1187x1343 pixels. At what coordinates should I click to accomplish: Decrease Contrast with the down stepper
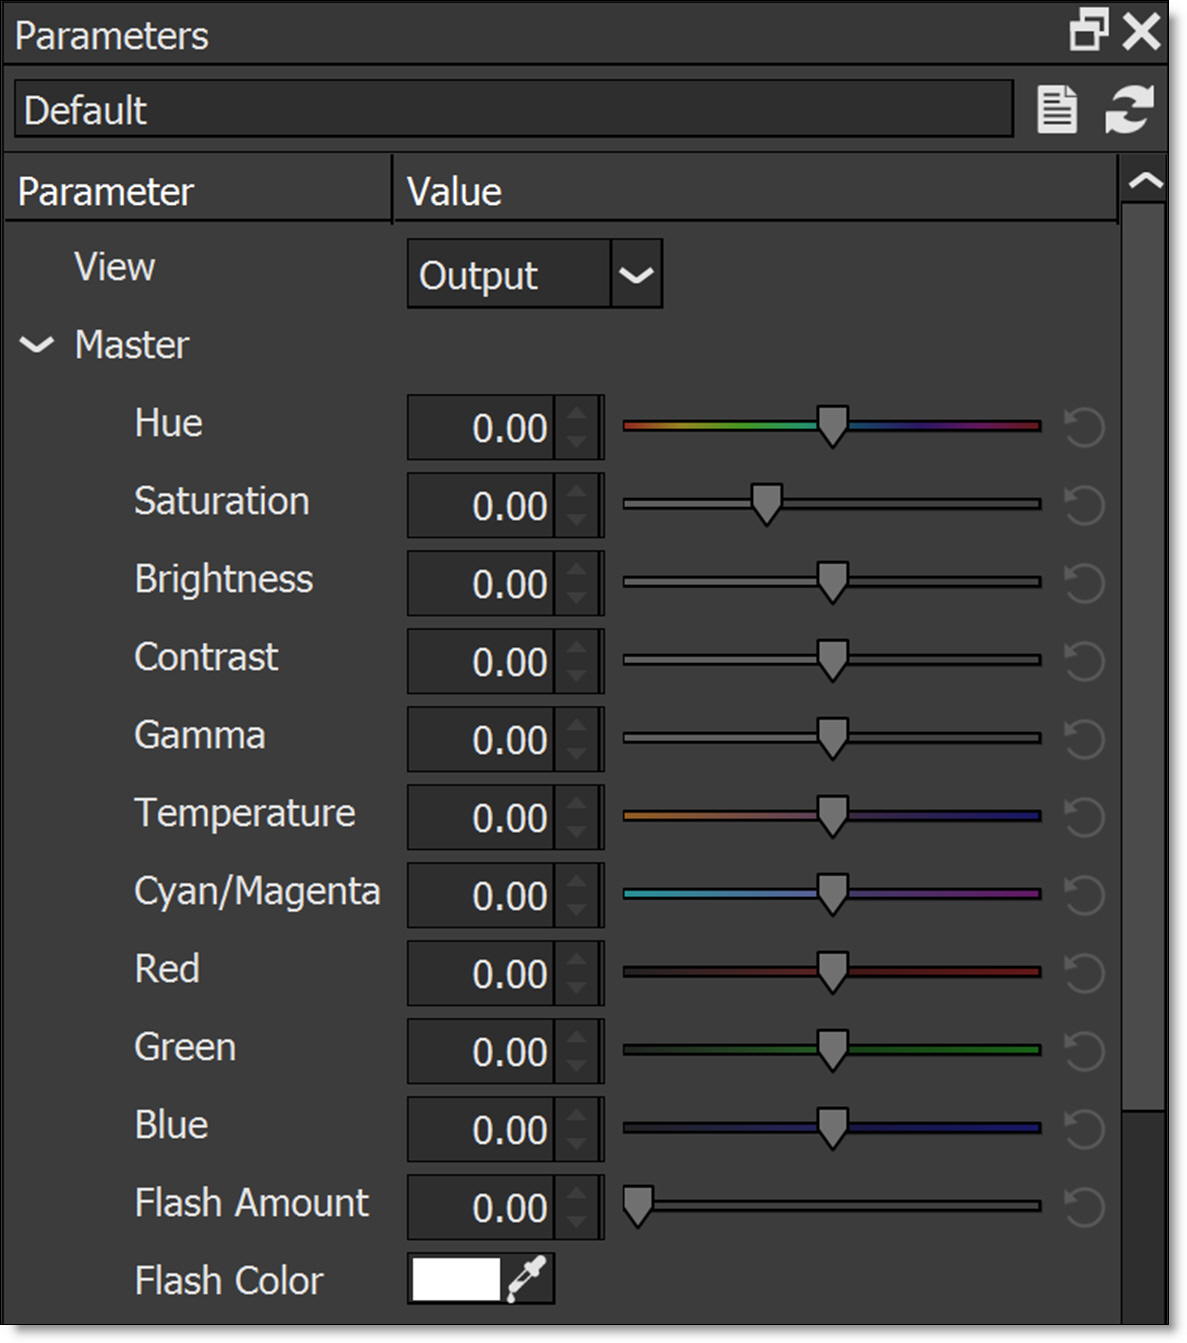point(577,675)
